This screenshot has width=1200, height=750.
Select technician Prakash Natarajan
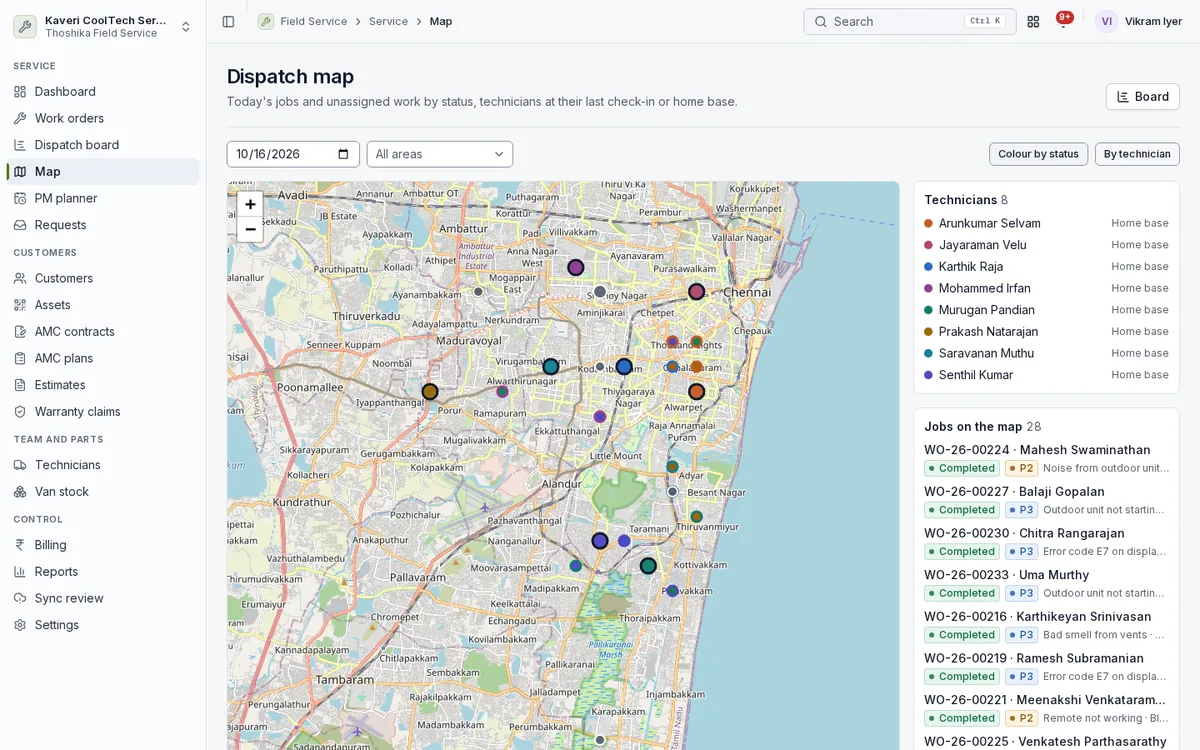(x=1046, y=332)
